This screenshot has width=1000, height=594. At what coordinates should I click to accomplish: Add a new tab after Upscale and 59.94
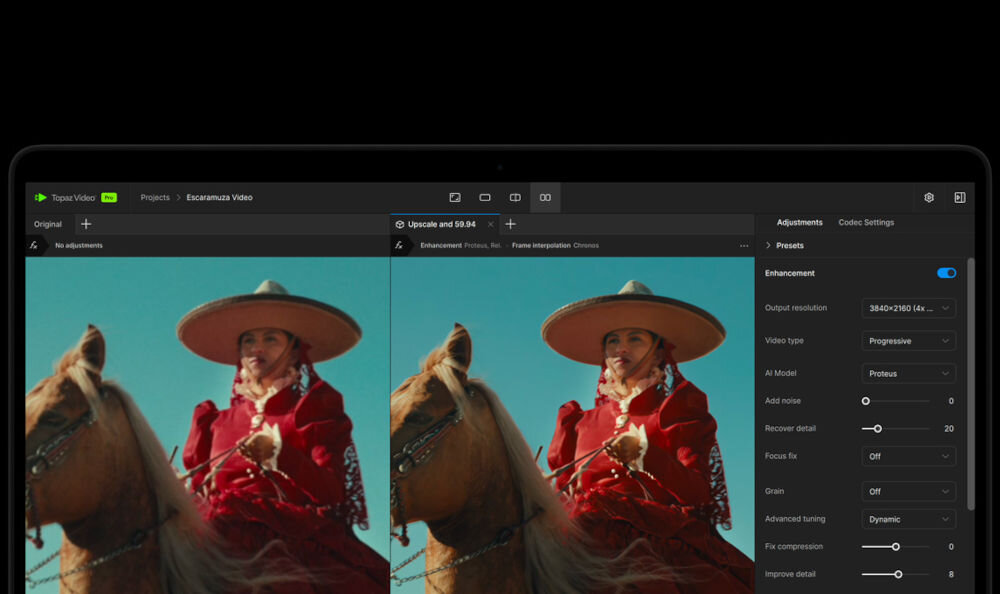(x=510, y=224)
